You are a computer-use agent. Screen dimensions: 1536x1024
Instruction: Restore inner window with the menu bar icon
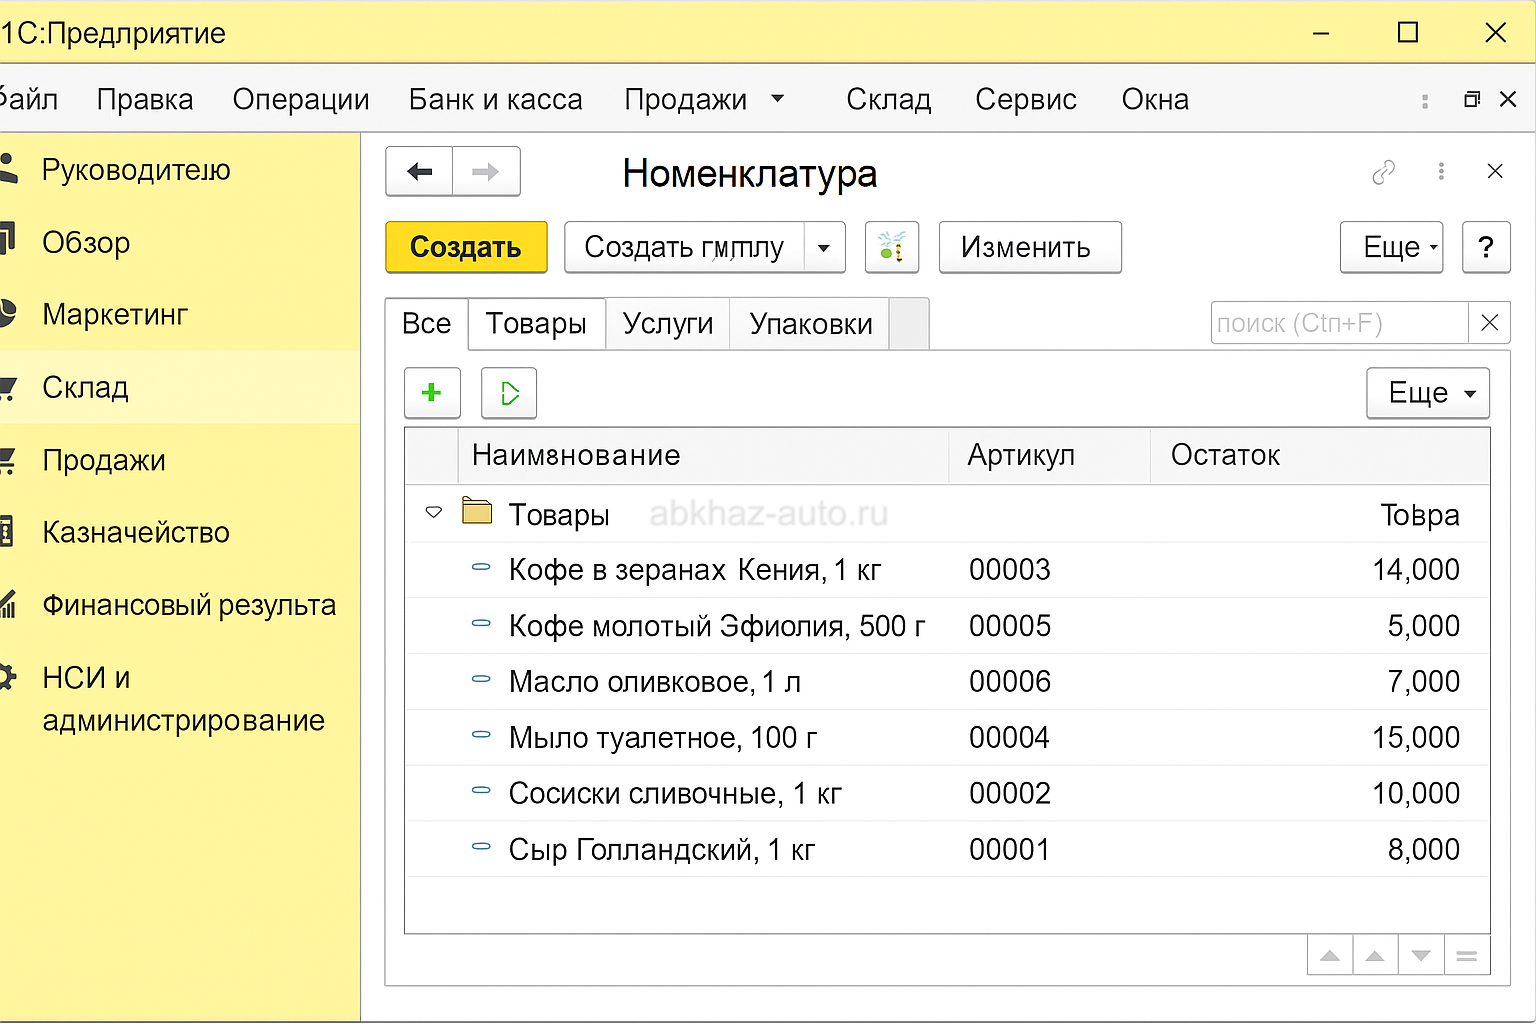point(1471,99)
